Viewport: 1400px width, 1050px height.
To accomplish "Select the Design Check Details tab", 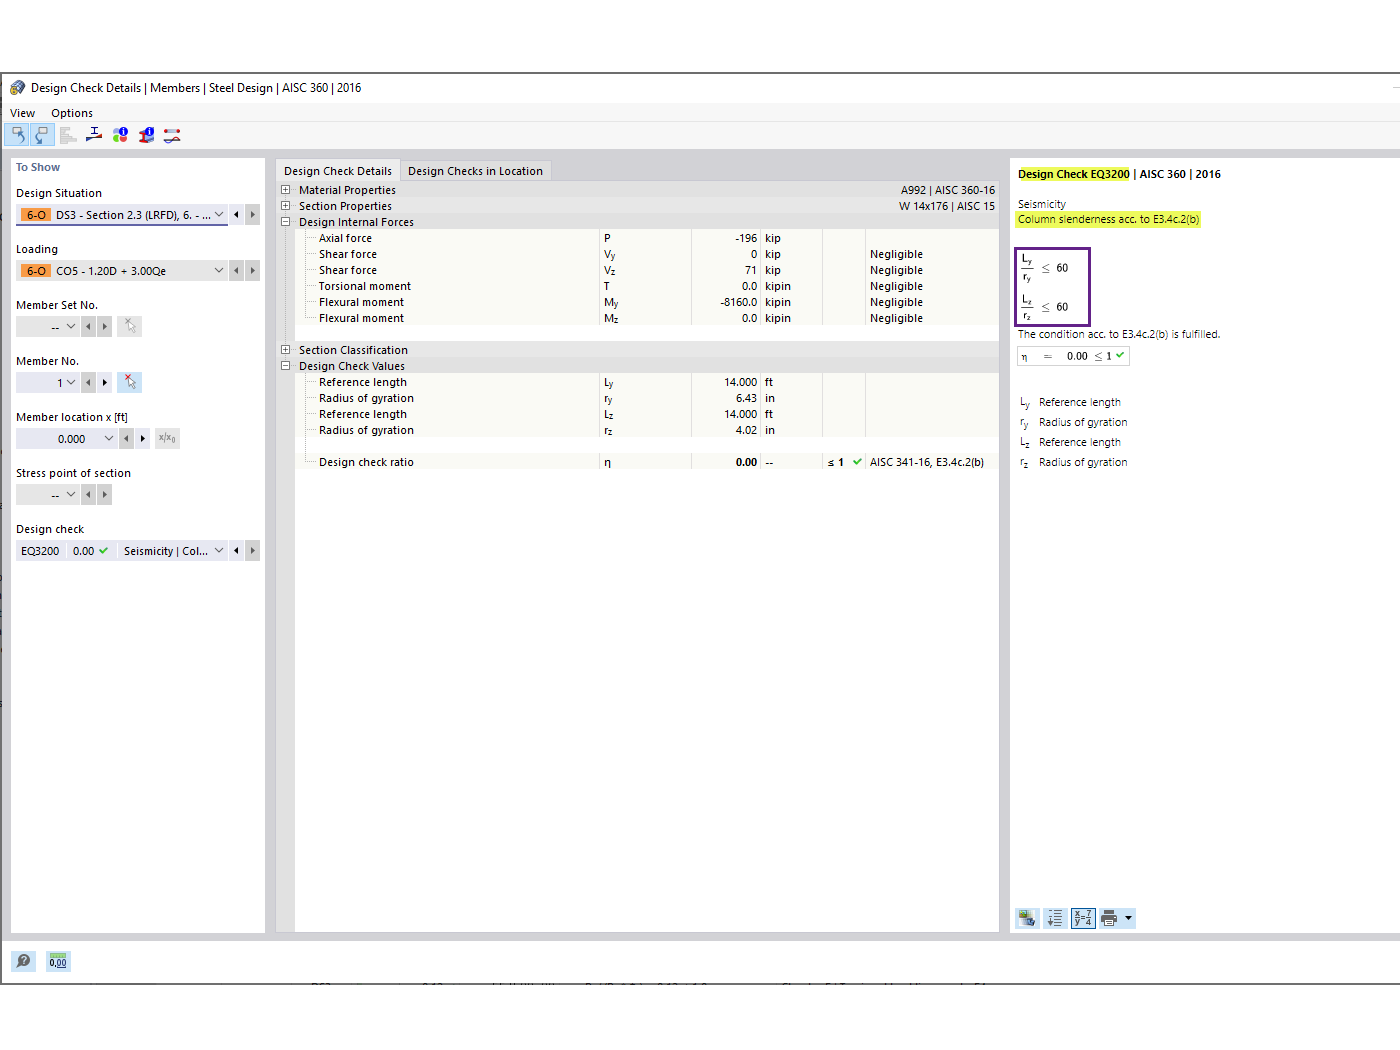I will 338,171.
